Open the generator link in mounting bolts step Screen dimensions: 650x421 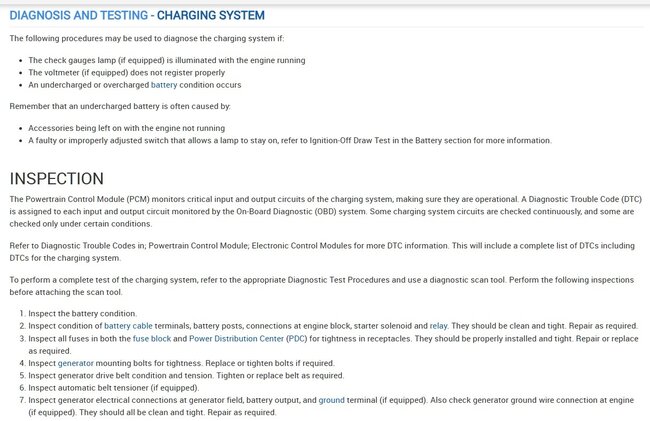[x=76, y=364]
